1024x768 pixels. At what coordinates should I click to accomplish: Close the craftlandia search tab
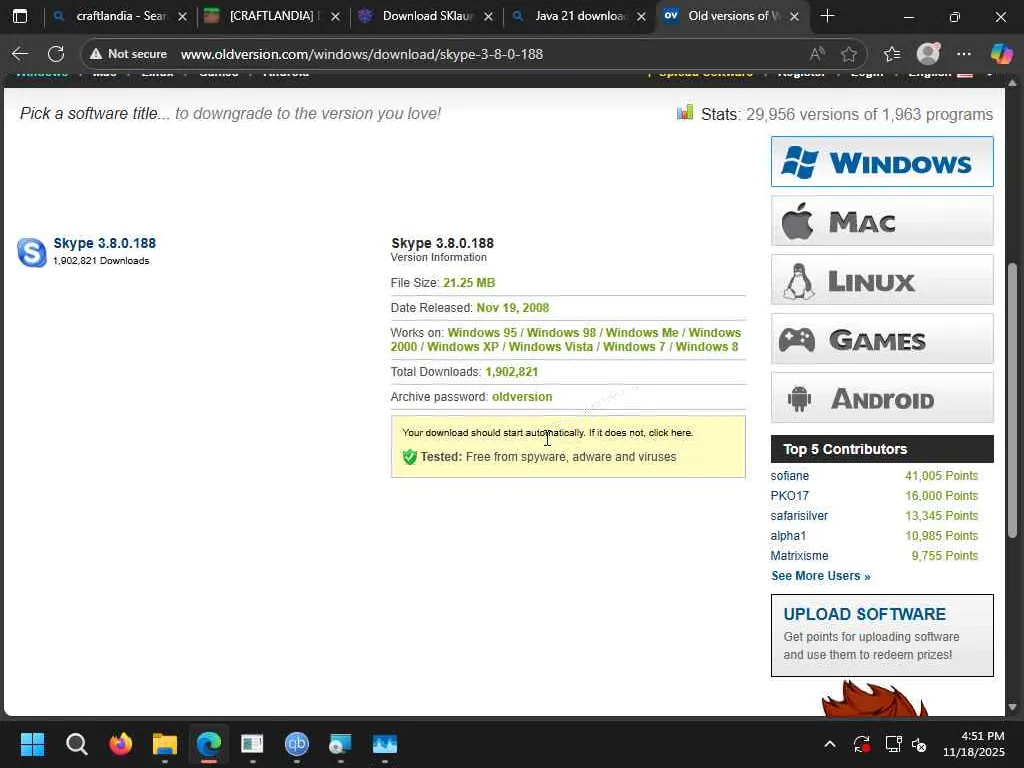point(182,16)
